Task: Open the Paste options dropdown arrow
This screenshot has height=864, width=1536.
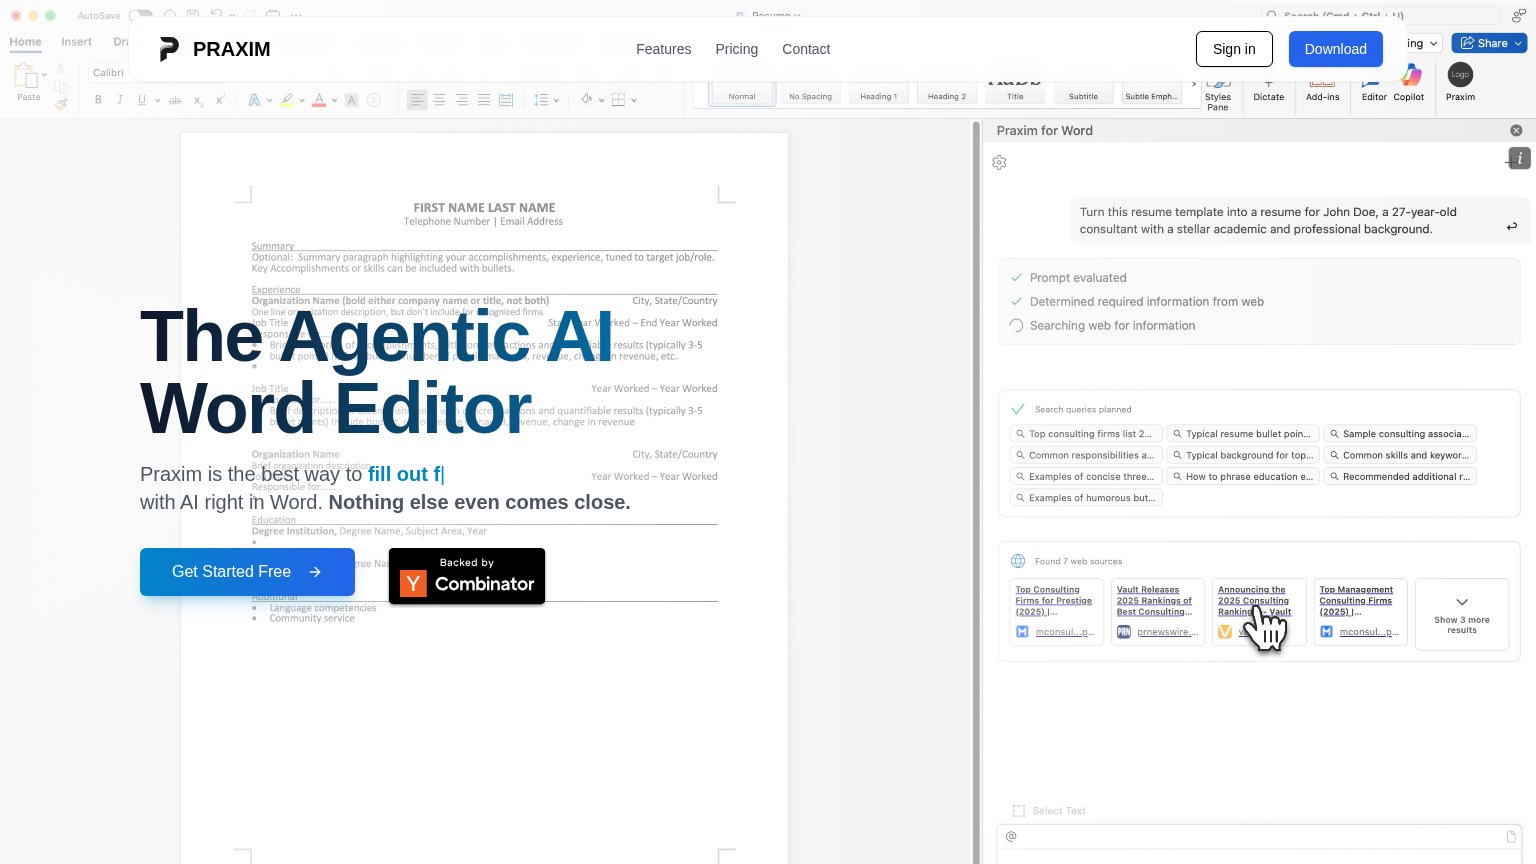Action: (x=44, y=75)
